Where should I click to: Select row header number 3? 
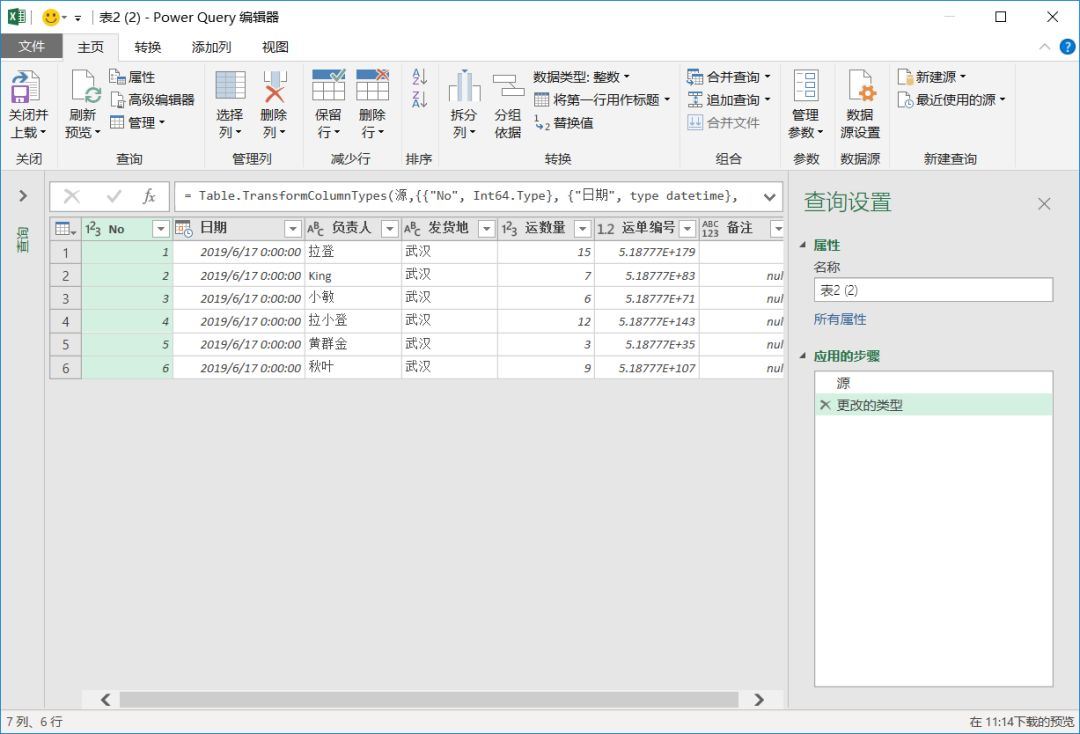coord(65,299)
